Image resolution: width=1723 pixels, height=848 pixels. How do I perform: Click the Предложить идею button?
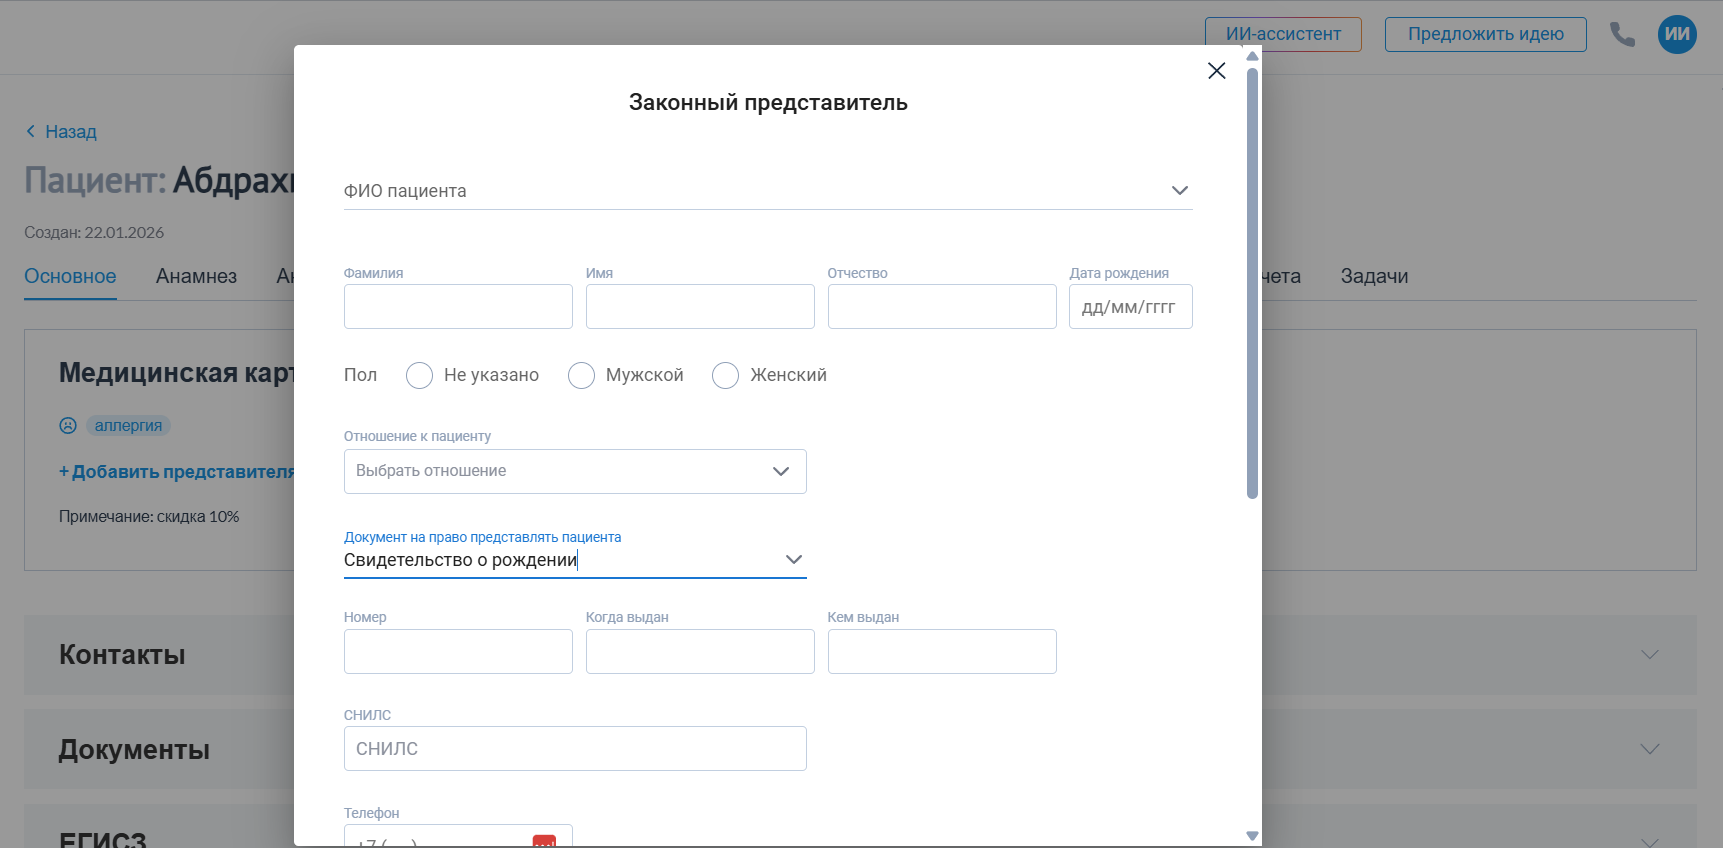(x=1485, y=34)
